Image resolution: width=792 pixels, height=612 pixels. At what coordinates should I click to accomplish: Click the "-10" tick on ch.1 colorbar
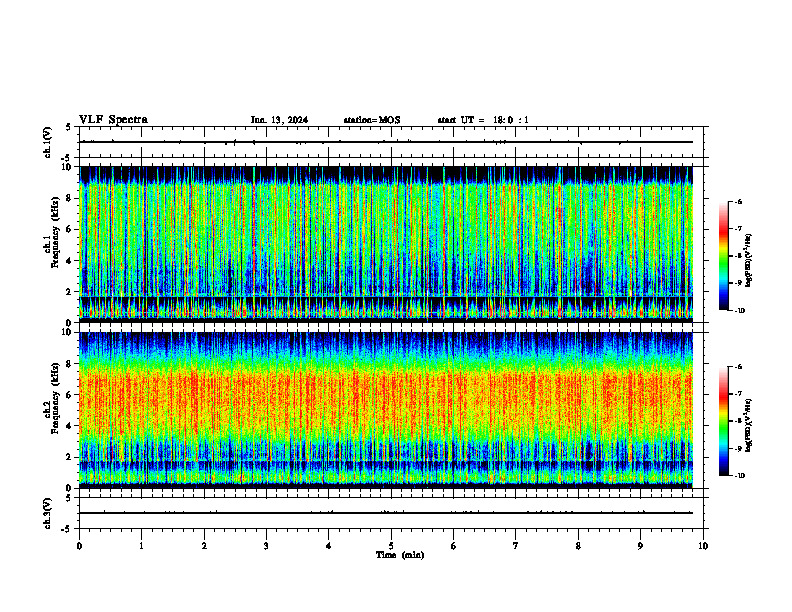click(x=739, y=311)
